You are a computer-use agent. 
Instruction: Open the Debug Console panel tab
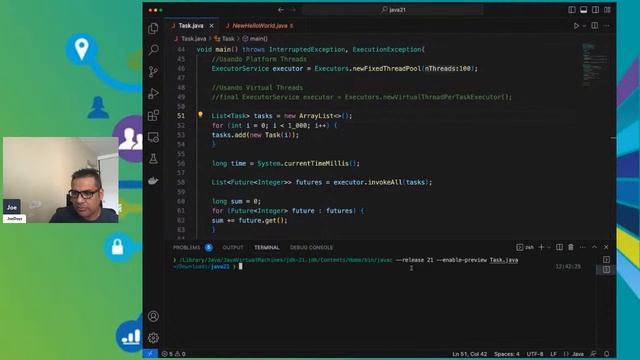click(311, 247)
